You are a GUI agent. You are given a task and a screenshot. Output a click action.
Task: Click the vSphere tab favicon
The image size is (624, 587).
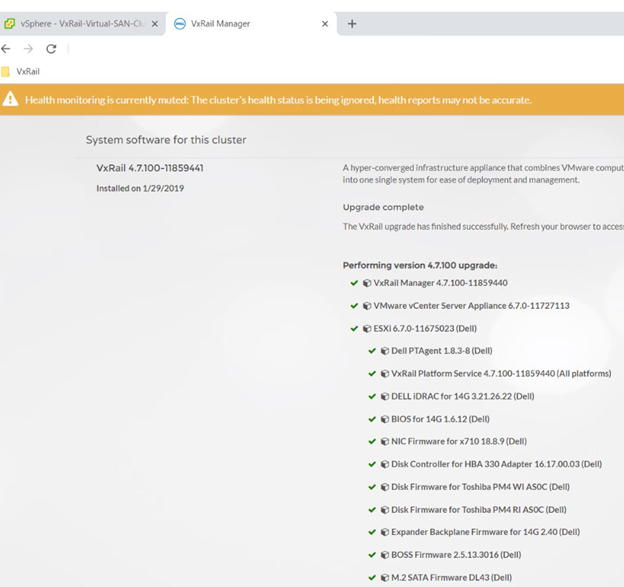tap(9, 24)
